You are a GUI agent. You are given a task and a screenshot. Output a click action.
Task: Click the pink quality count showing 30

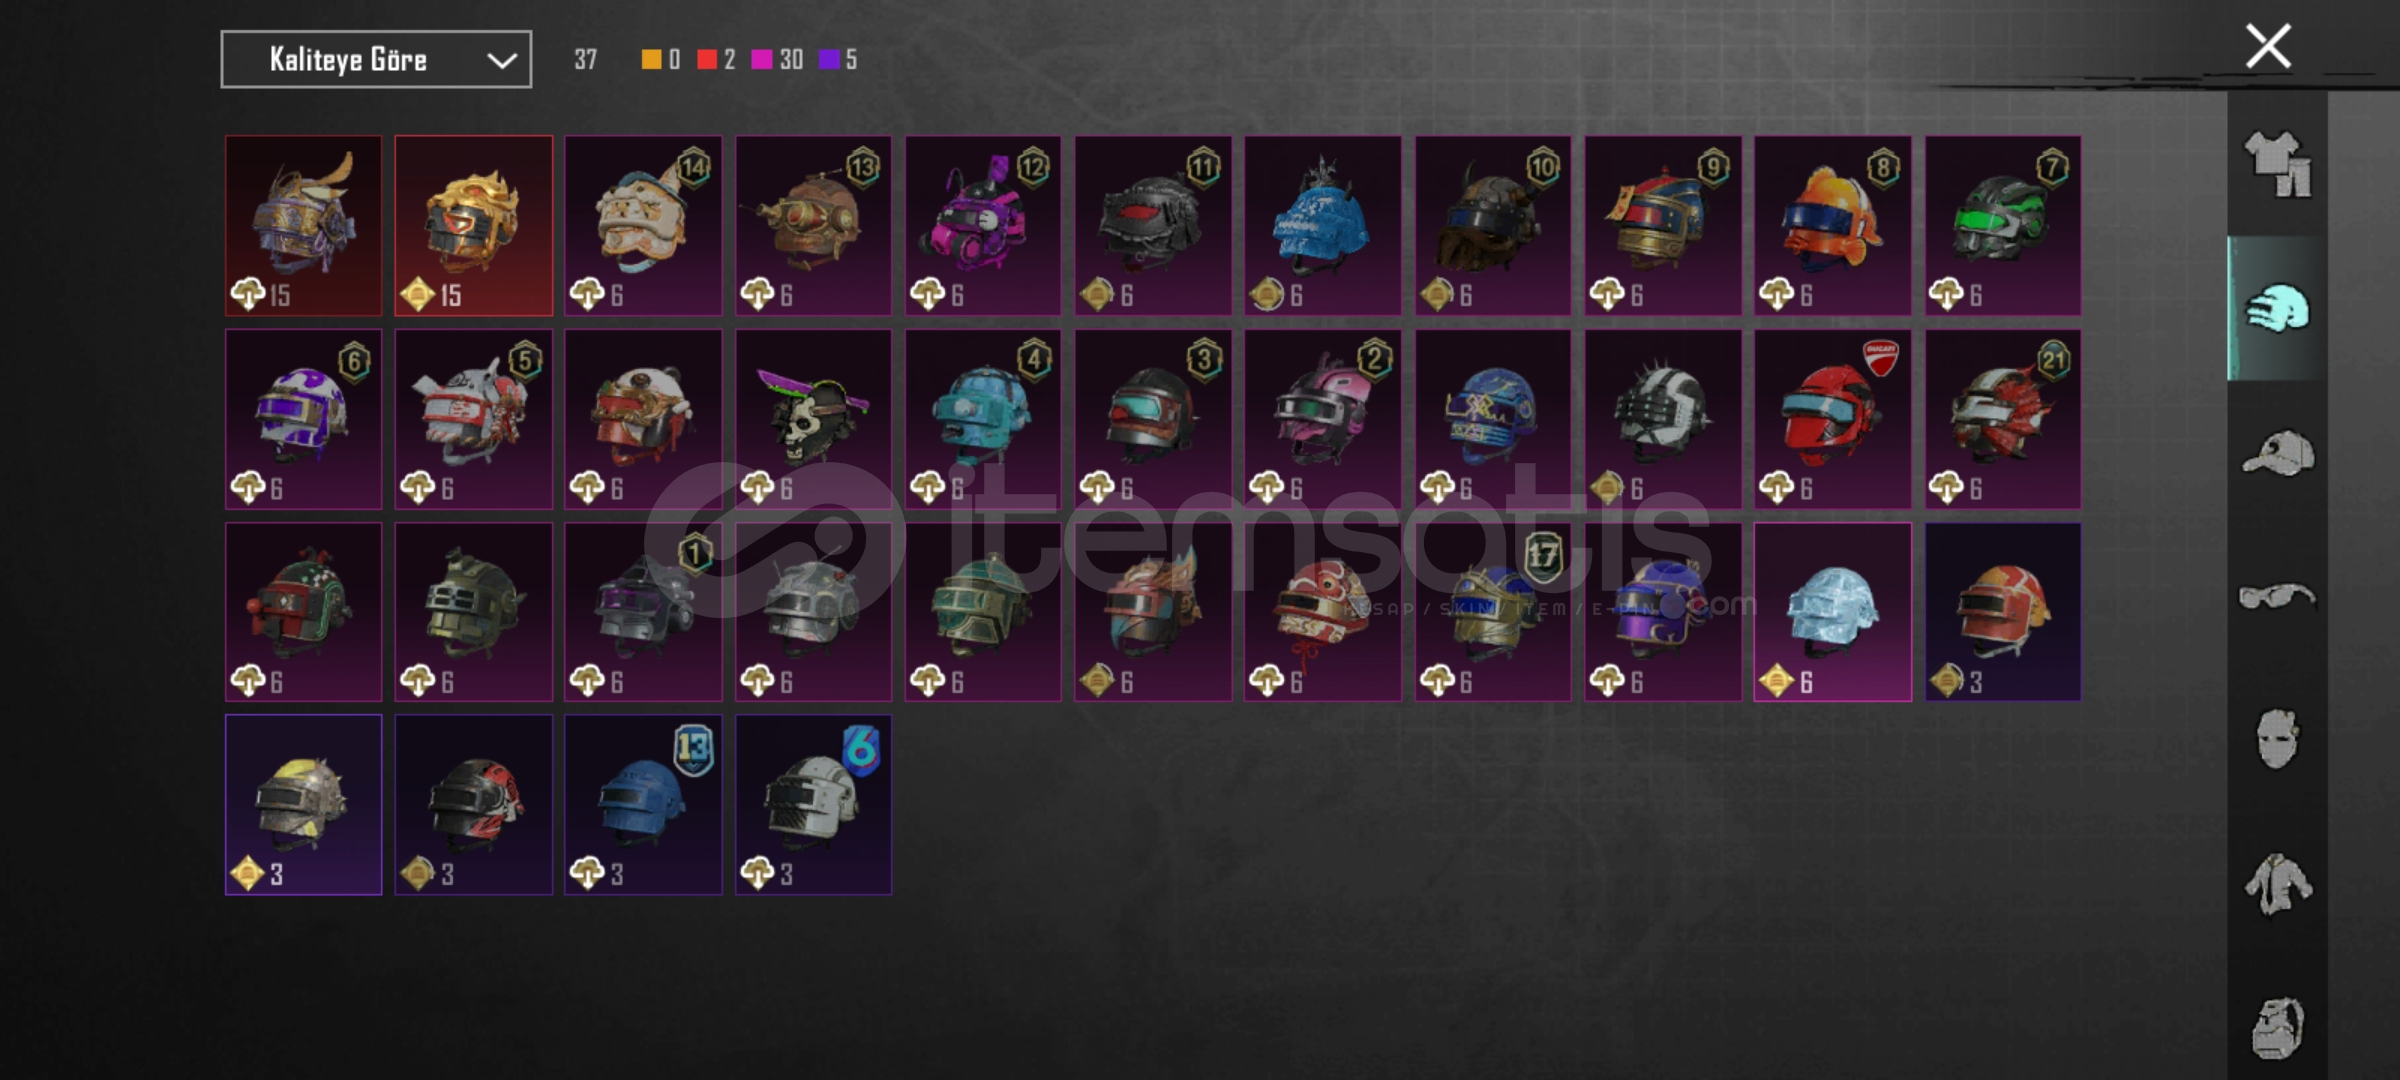777,60
